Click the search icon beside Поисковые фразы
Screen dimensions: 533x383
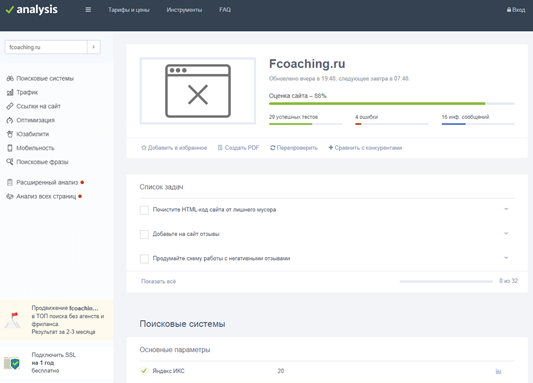click(10, 162)
